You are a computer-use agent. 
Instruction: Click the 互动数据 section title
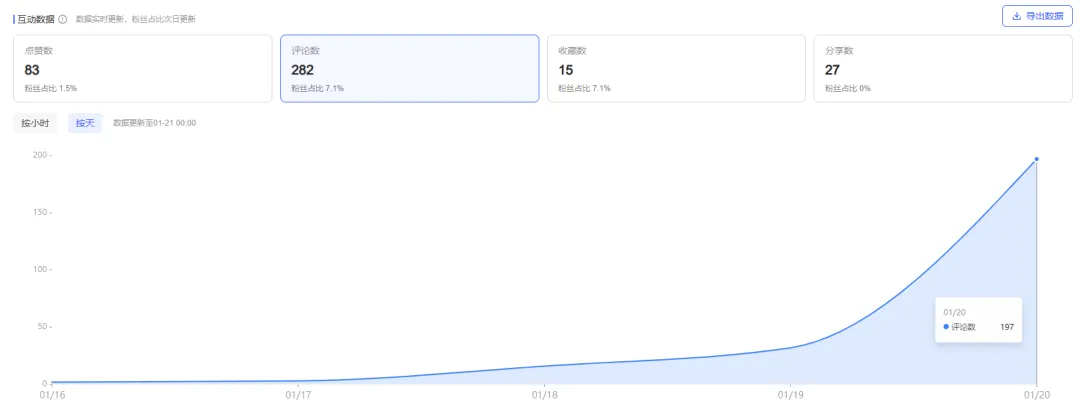[35, 19]
